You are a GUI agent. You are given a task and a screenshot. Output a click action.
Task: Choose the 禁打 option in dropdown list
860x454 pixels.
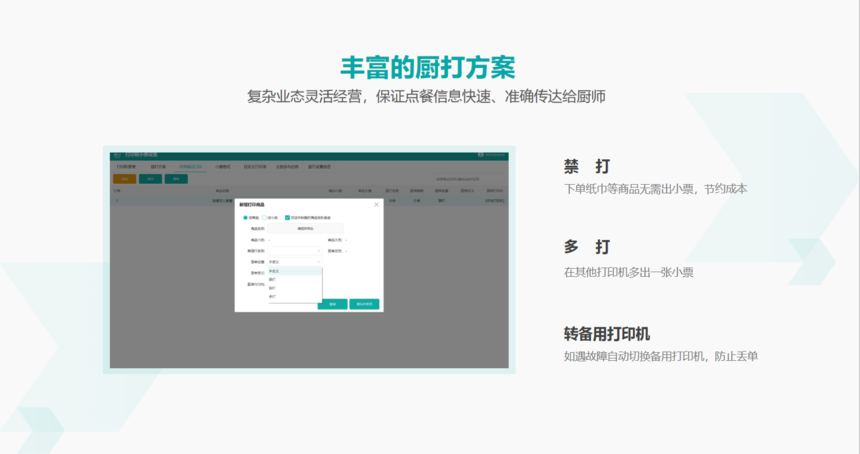coord(295,280)
